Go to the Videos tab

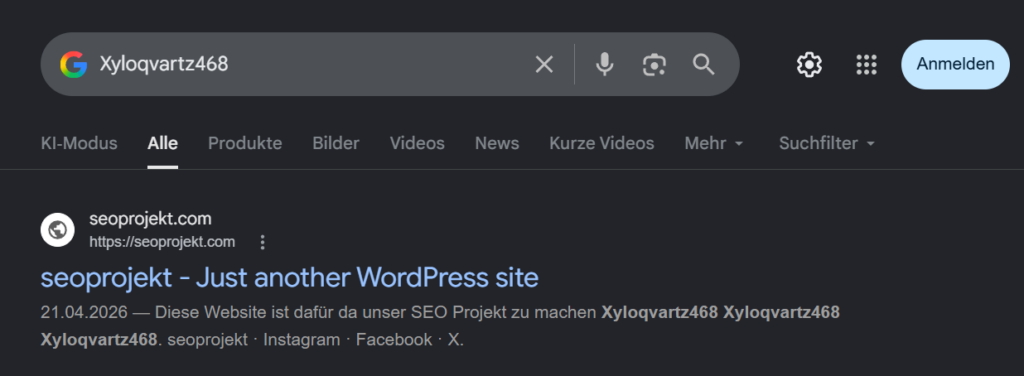(x=417, y=143)
